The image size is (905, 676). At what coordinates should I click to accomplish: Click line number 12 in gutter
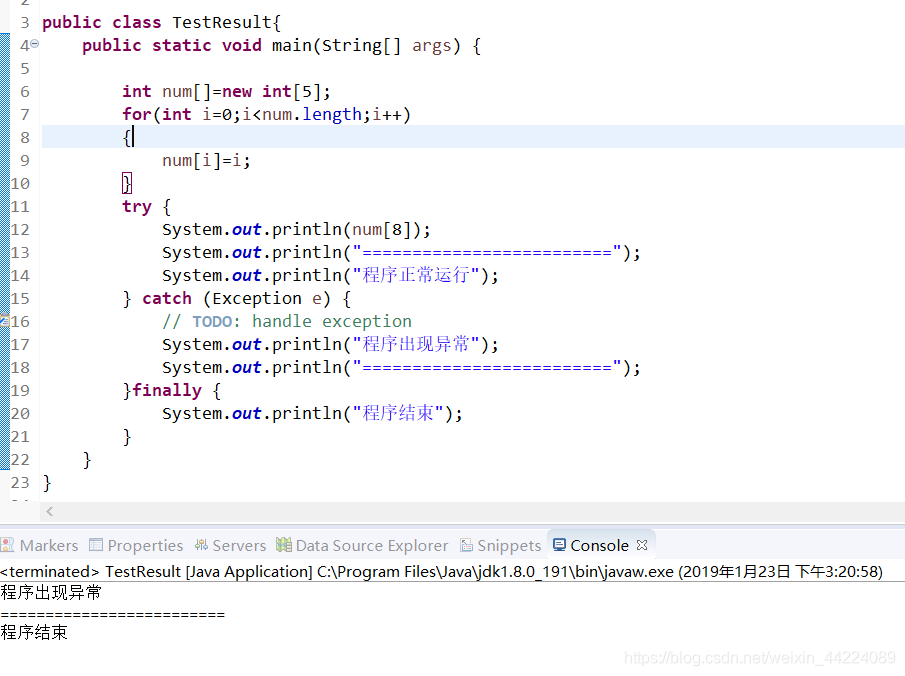(20, 230)
